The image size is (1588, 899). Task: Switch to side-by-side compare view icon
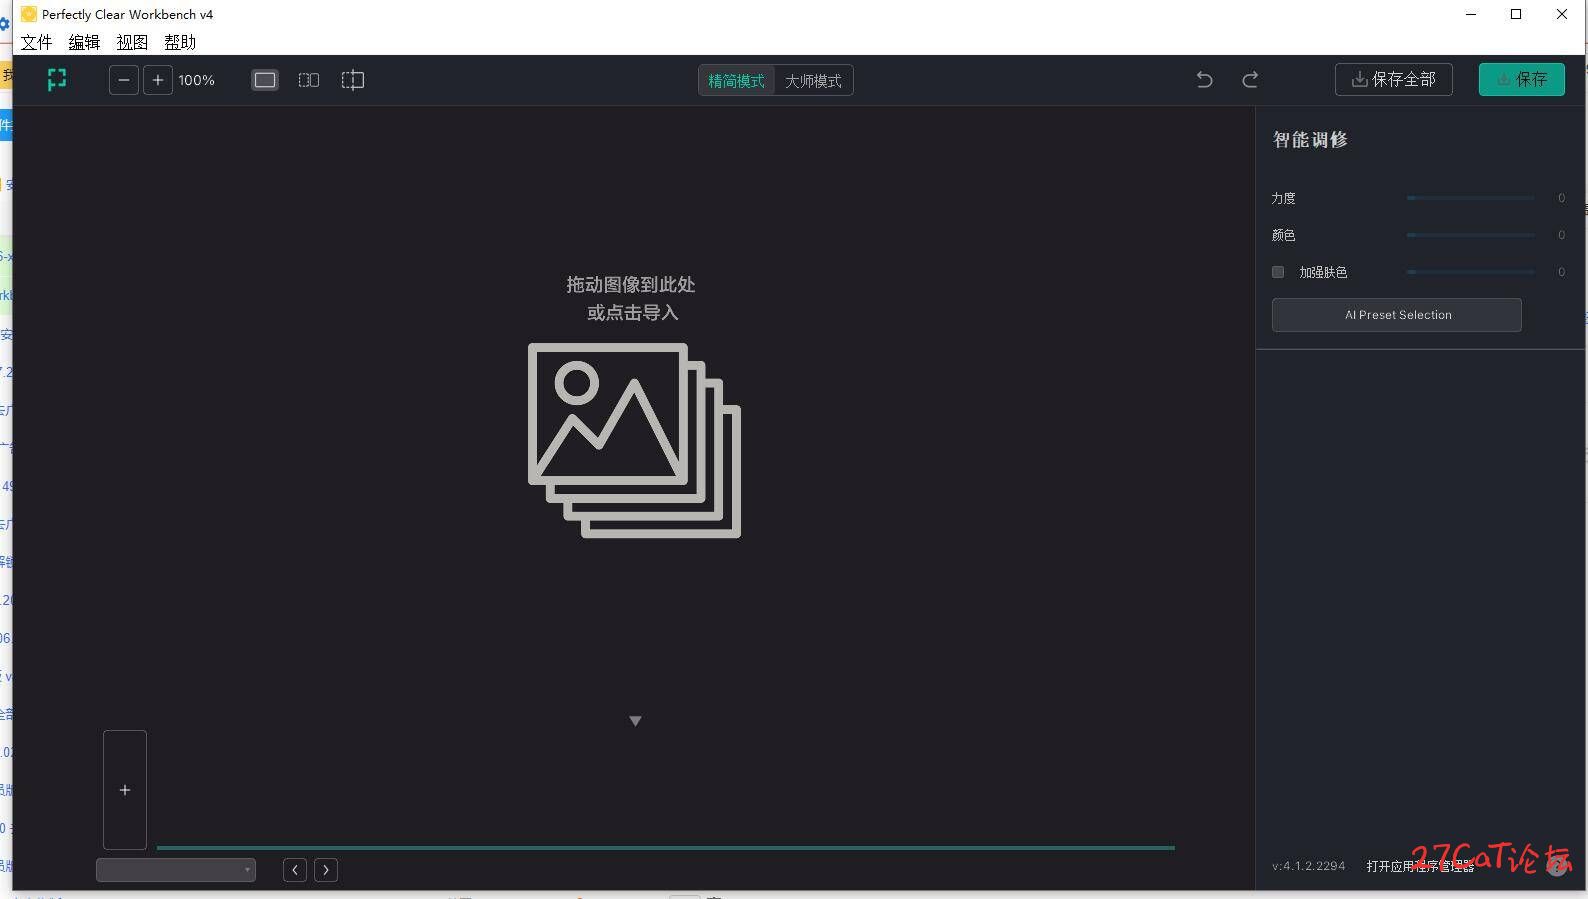coord(309,80)
